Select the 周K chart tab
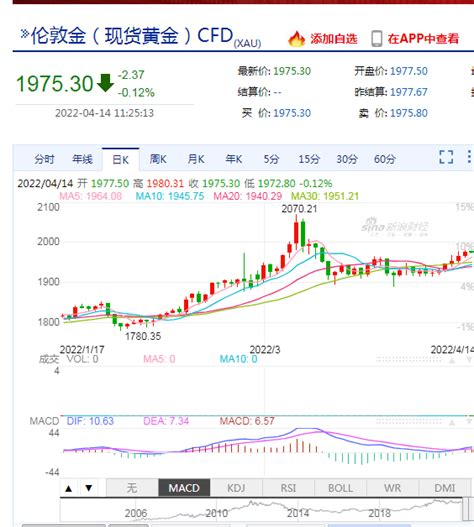Image resolution: width=474 pixels, height=527 pixels. point(158,159)
